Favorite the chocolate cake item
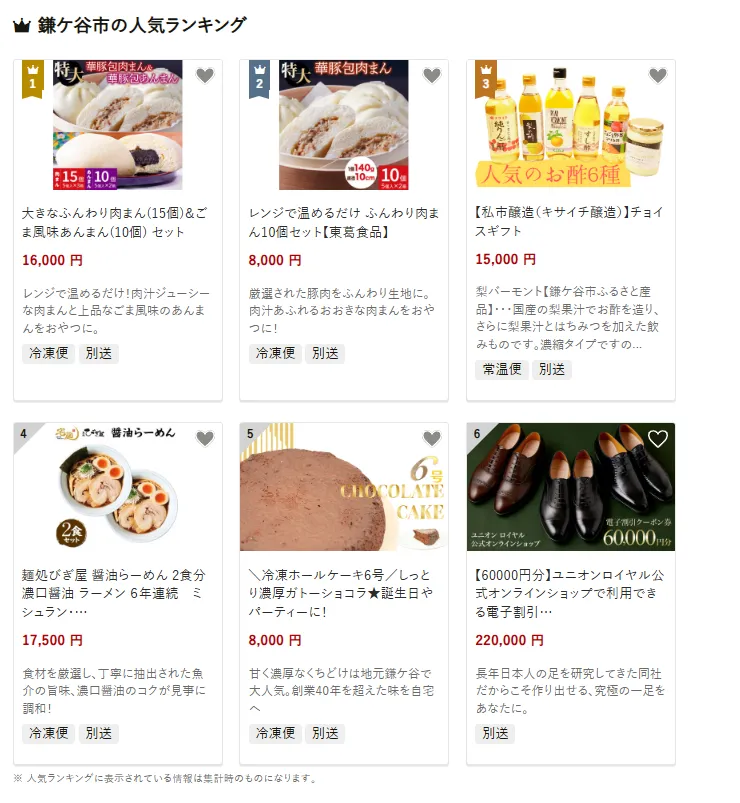740x803 pixels. coord(432,438)
